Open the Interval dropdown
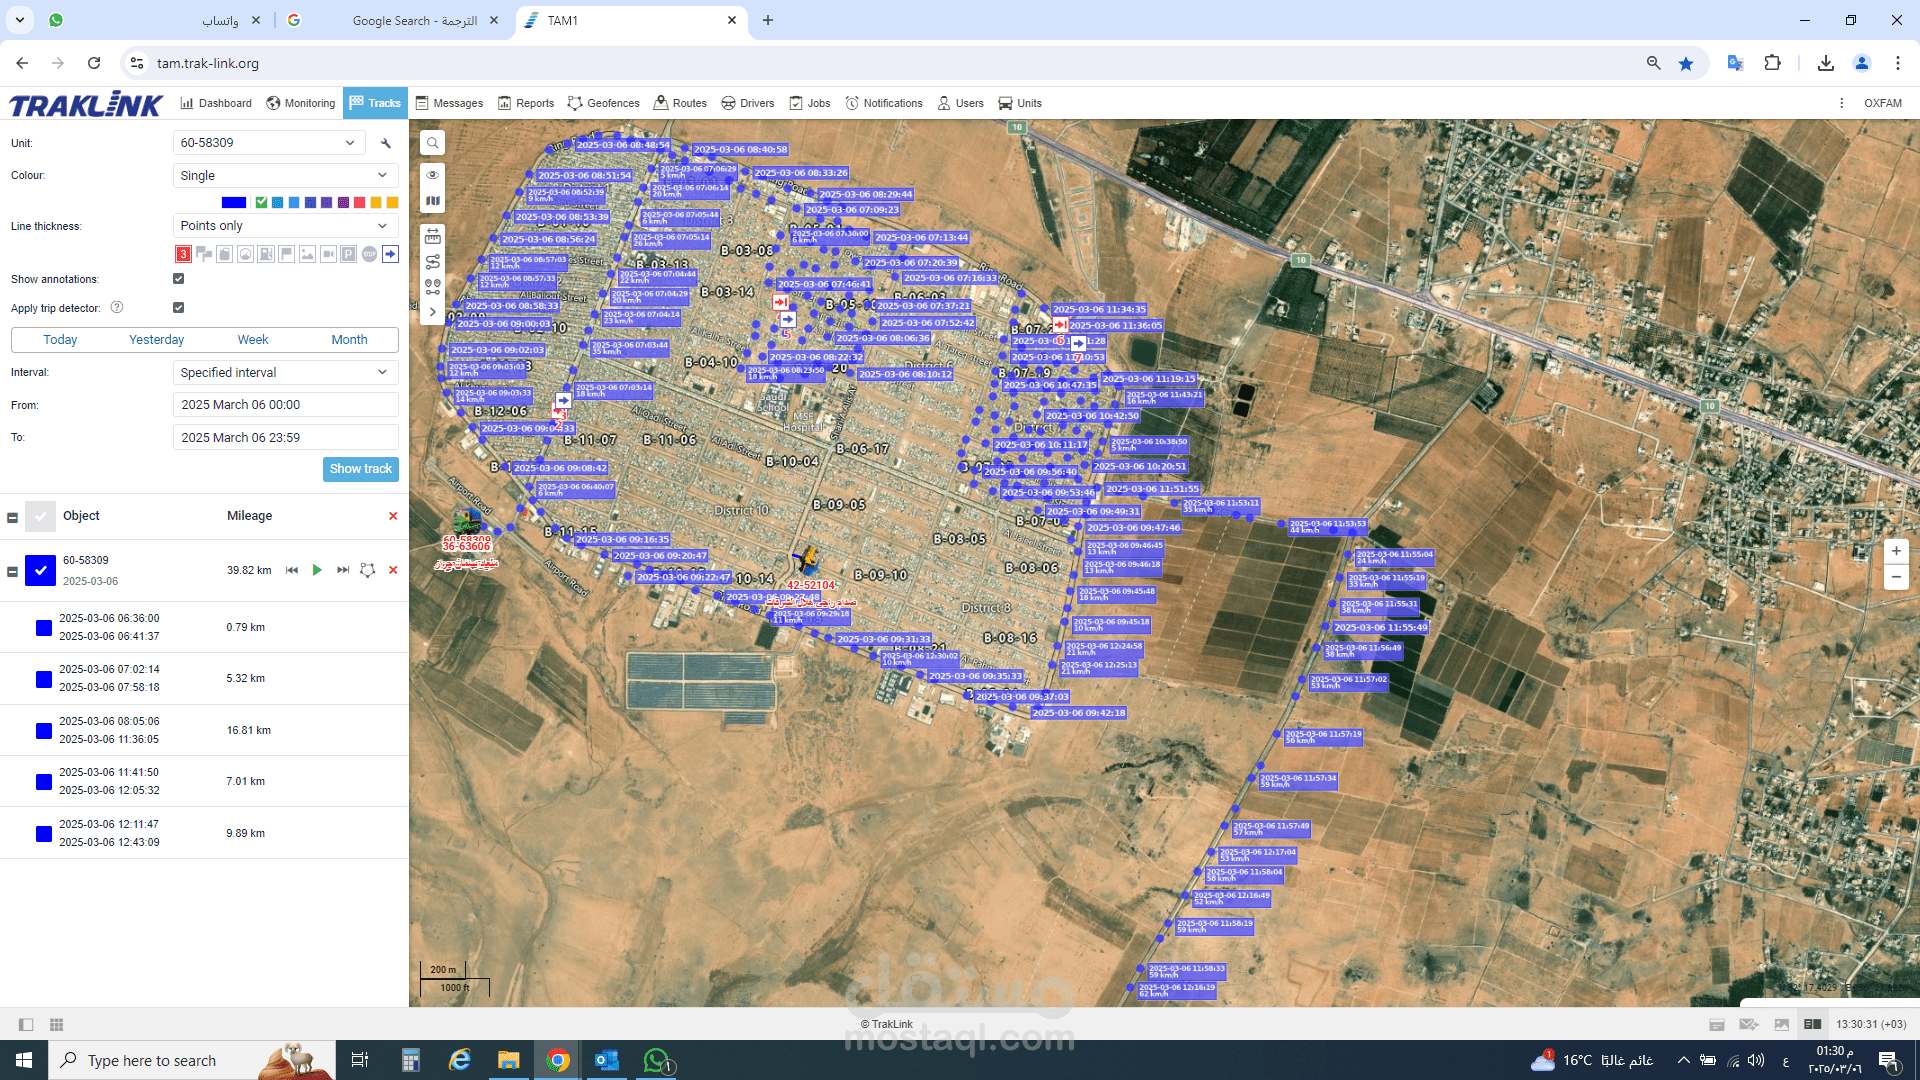The image size is (1920, 1080). click(285, 373)
